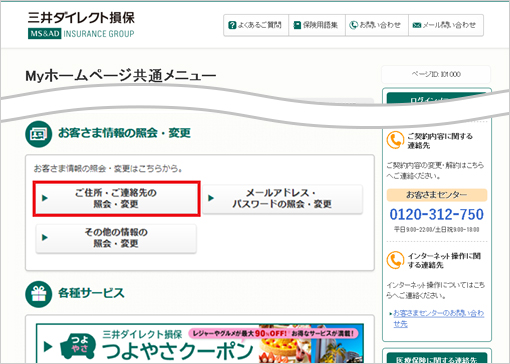510x364 pixels.
Task: Click the book icon beside 保険用語集
Action: point(297,25)
